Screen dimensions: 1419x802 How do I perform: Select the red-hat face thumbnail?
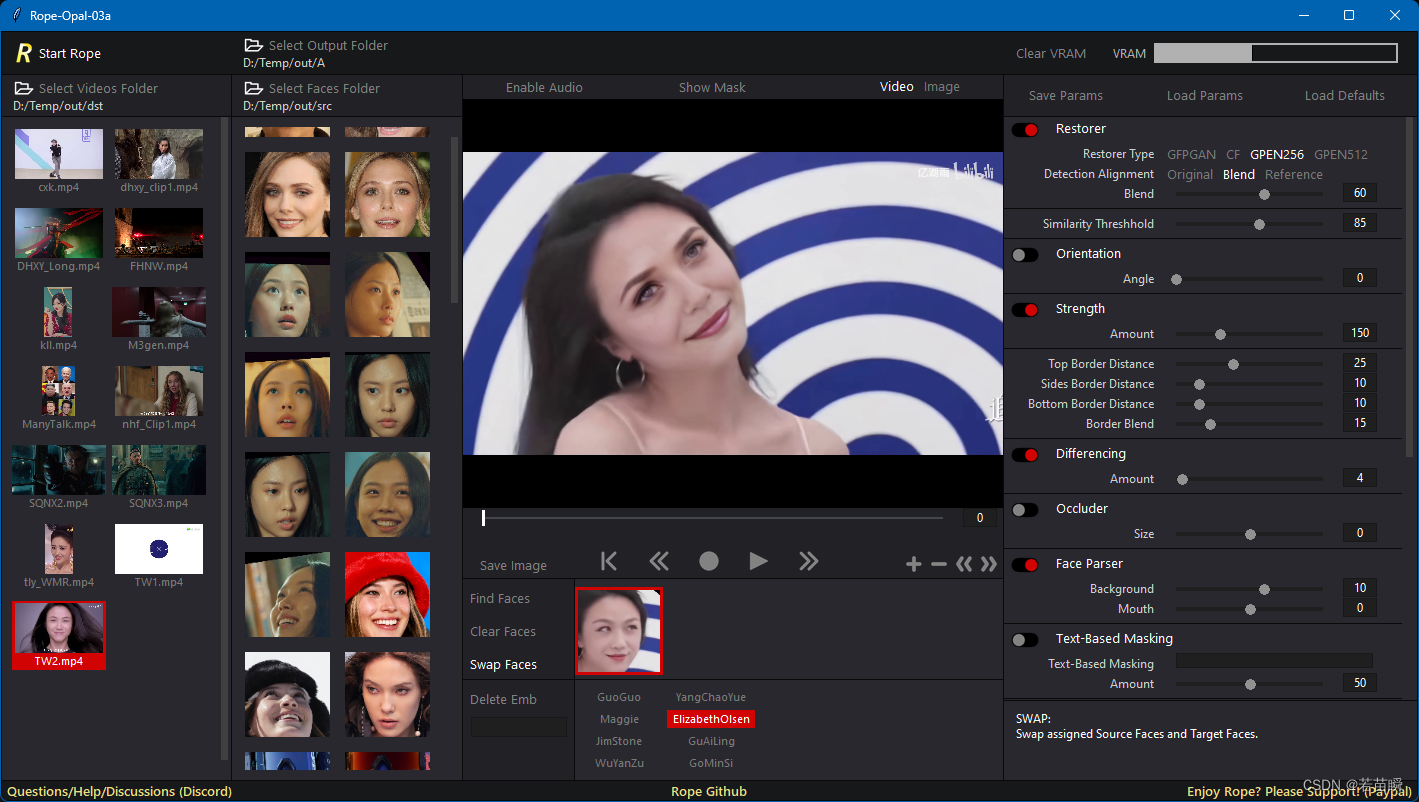387,594
